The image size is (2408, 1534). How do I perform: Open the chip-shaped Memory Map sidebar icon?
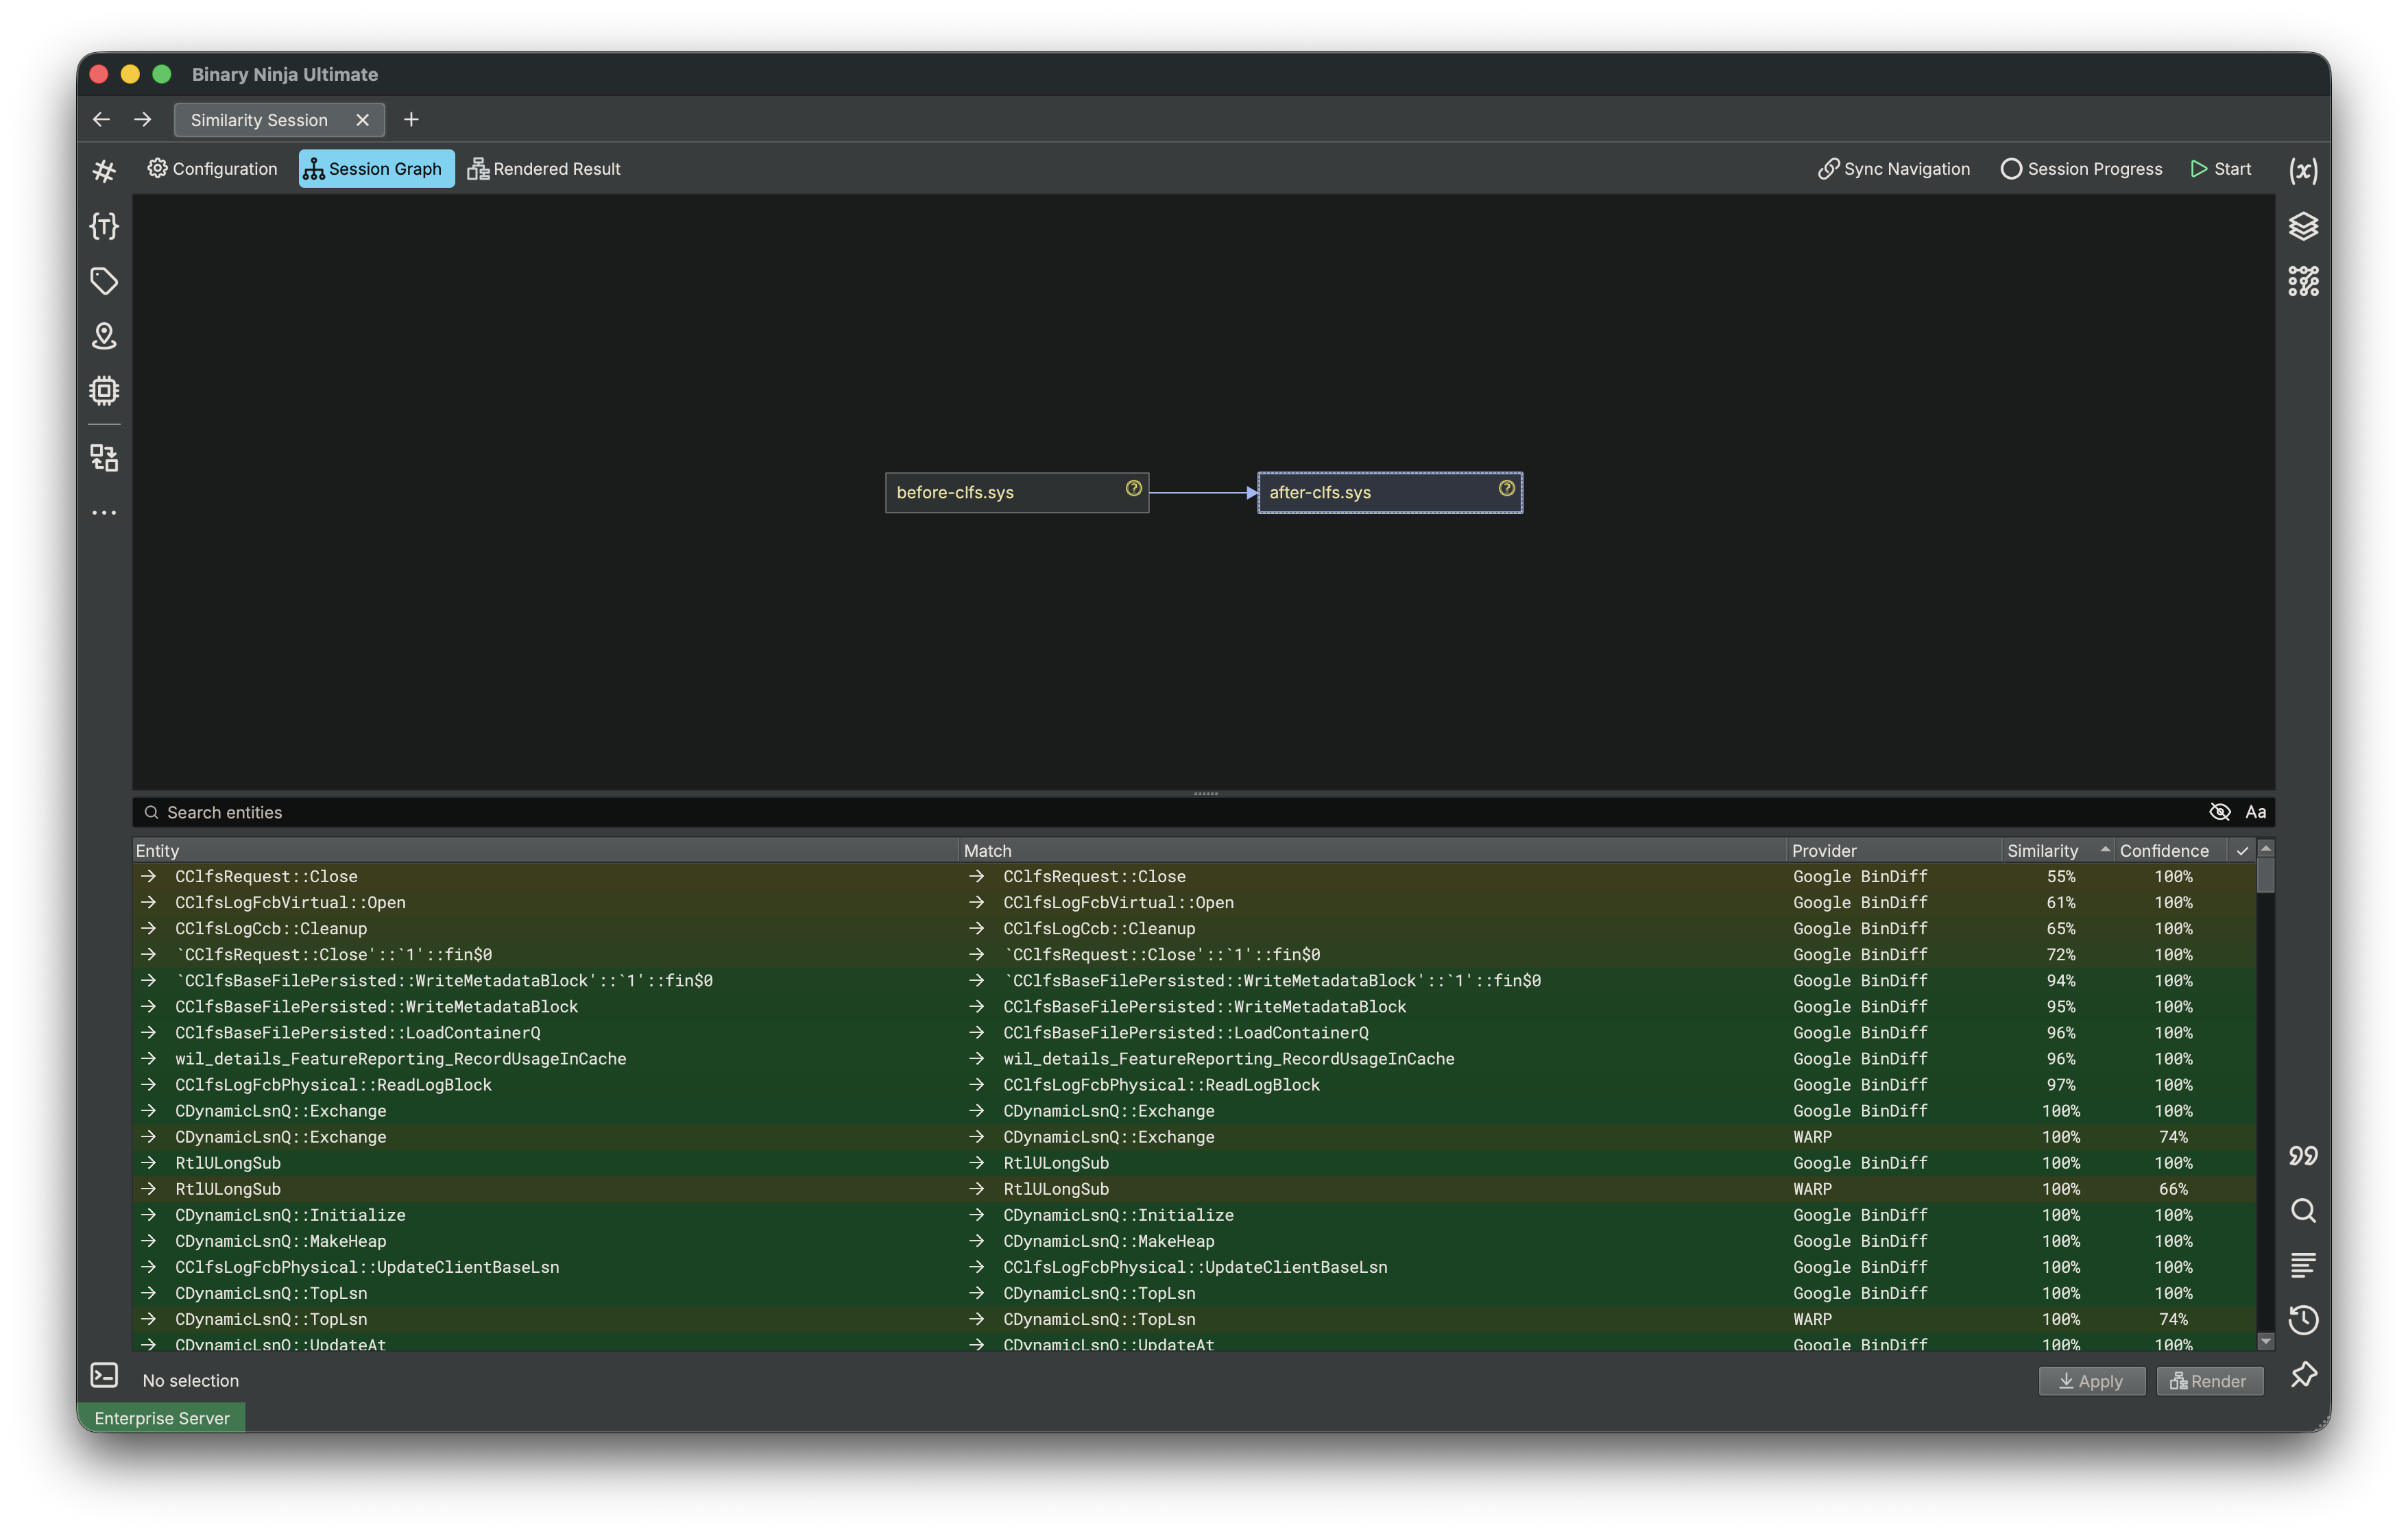coord(104,390)
